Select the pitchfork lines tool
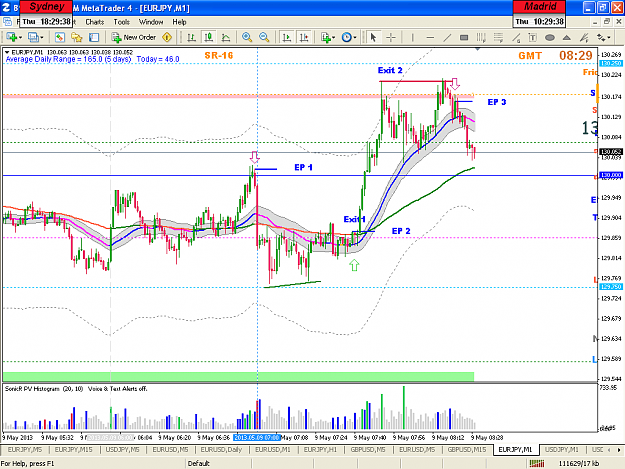Viewport: 625px width, 469px height. [584, 37]
